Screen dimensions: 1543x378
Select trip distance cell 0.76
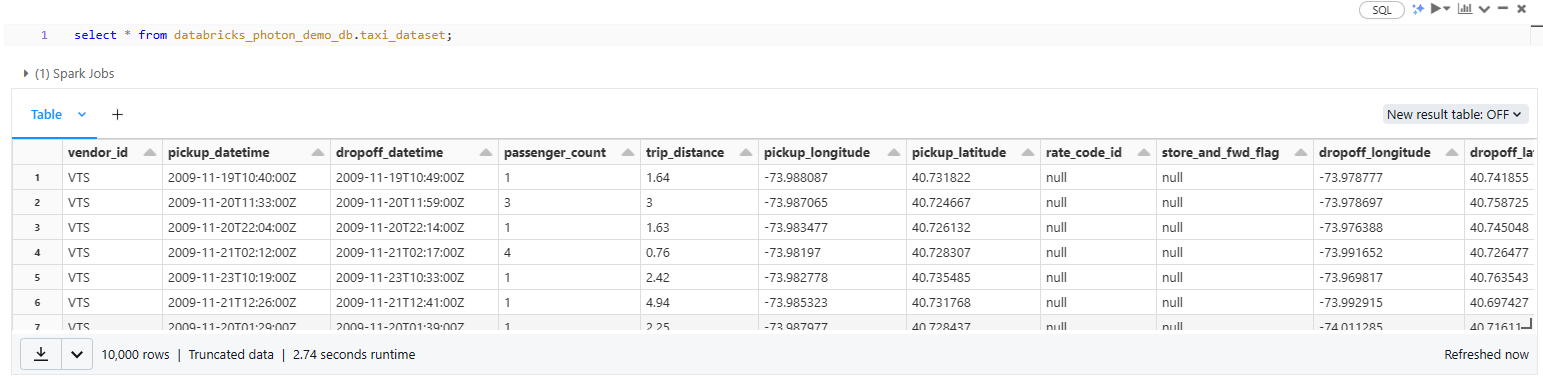pos(698,252)
